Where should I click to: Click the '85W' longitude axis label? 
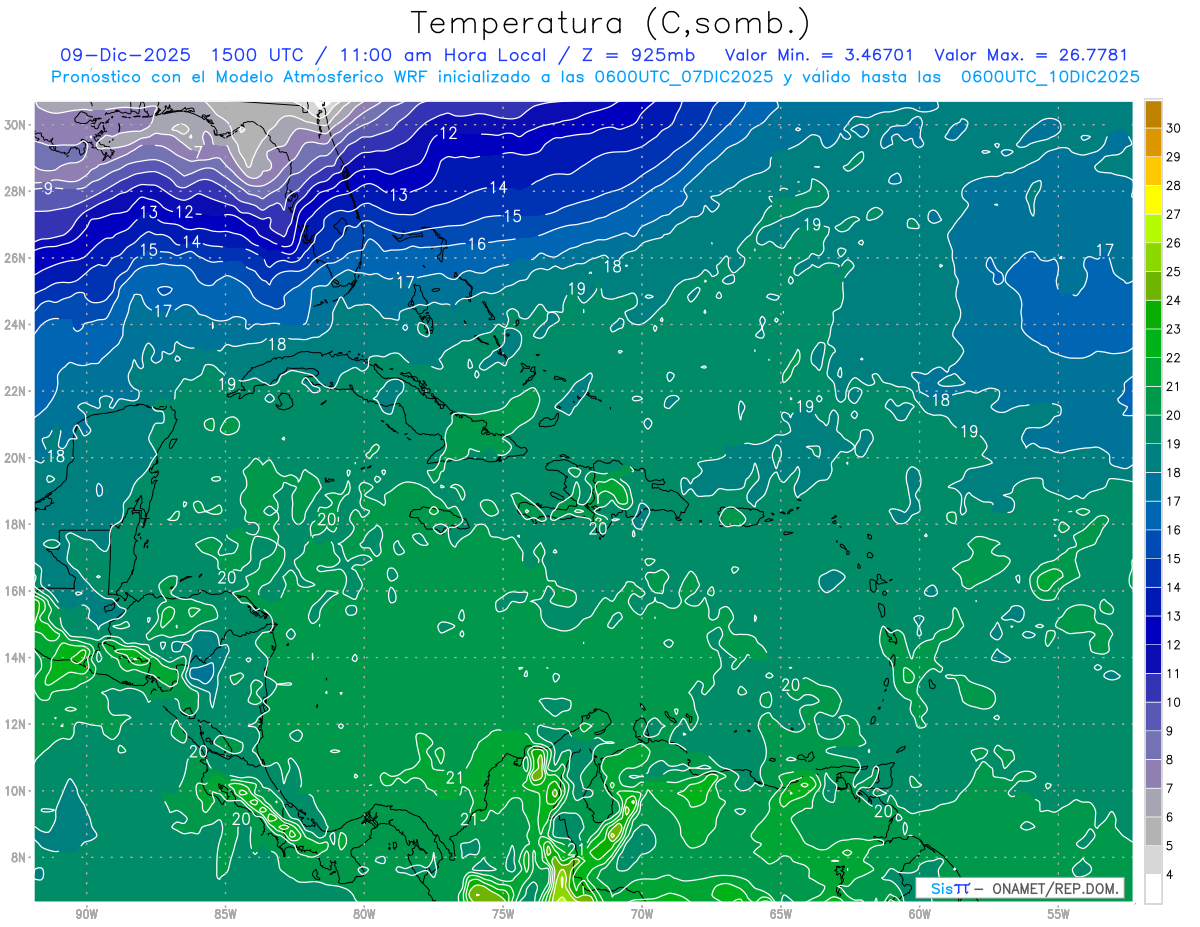coord(225,914)
